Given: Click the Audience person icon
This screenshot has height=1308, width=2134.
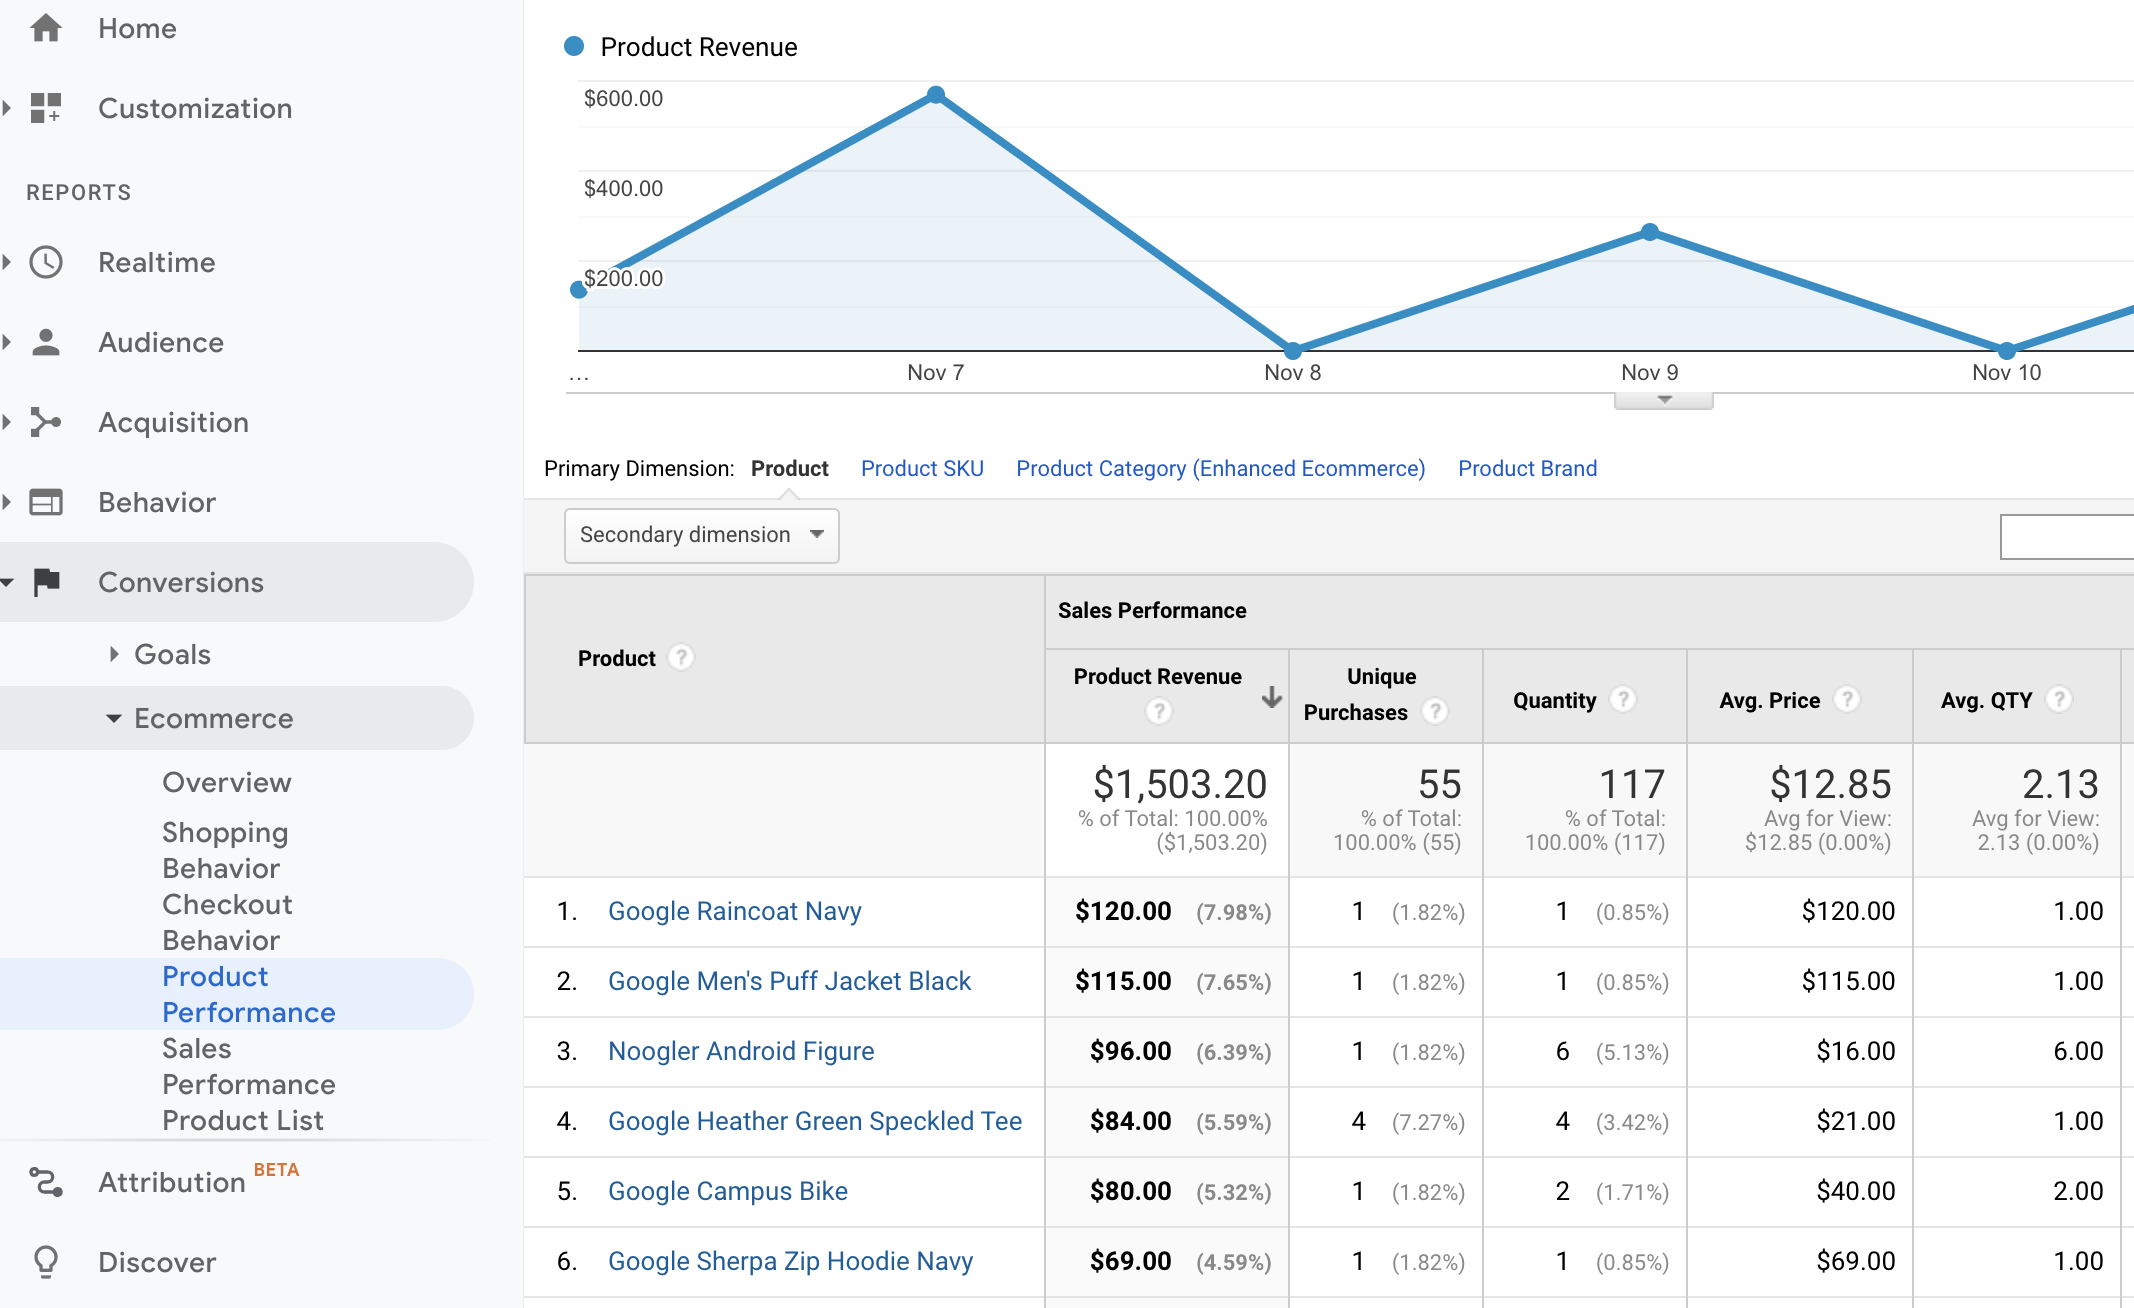Looking at the screenshot, I should [x=46, y=342].
